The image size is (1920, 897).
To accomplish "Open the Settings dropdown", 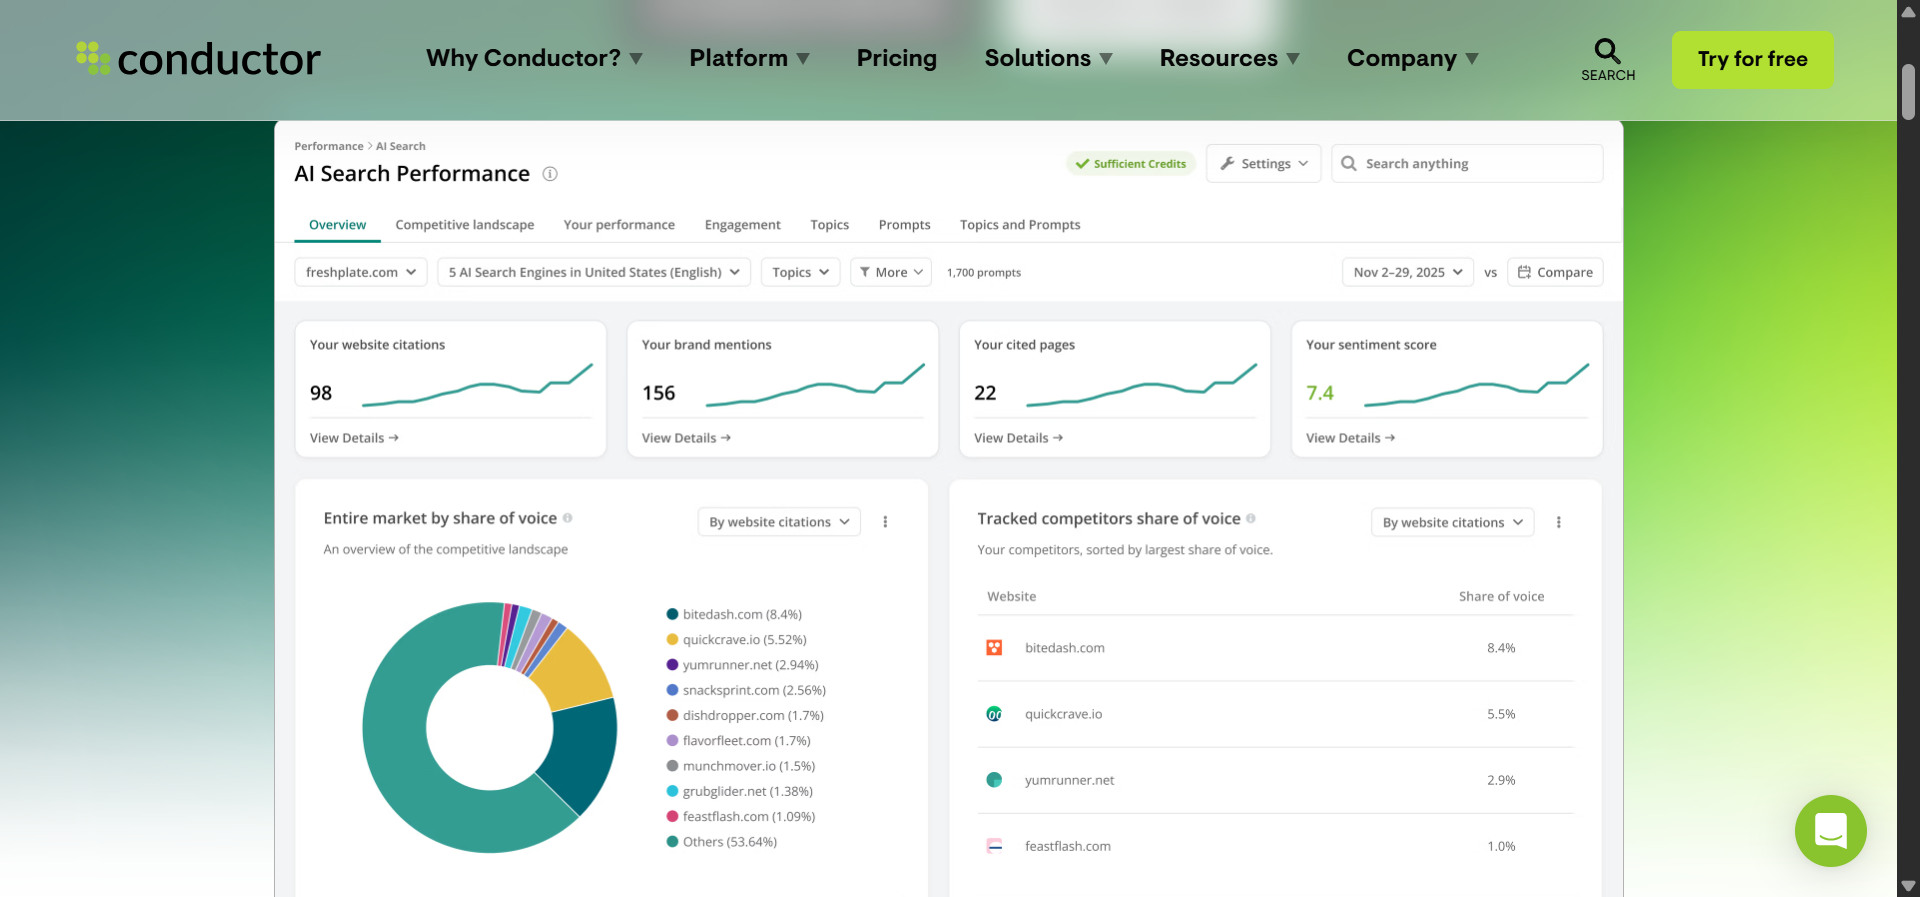I will pos(1264,164).
